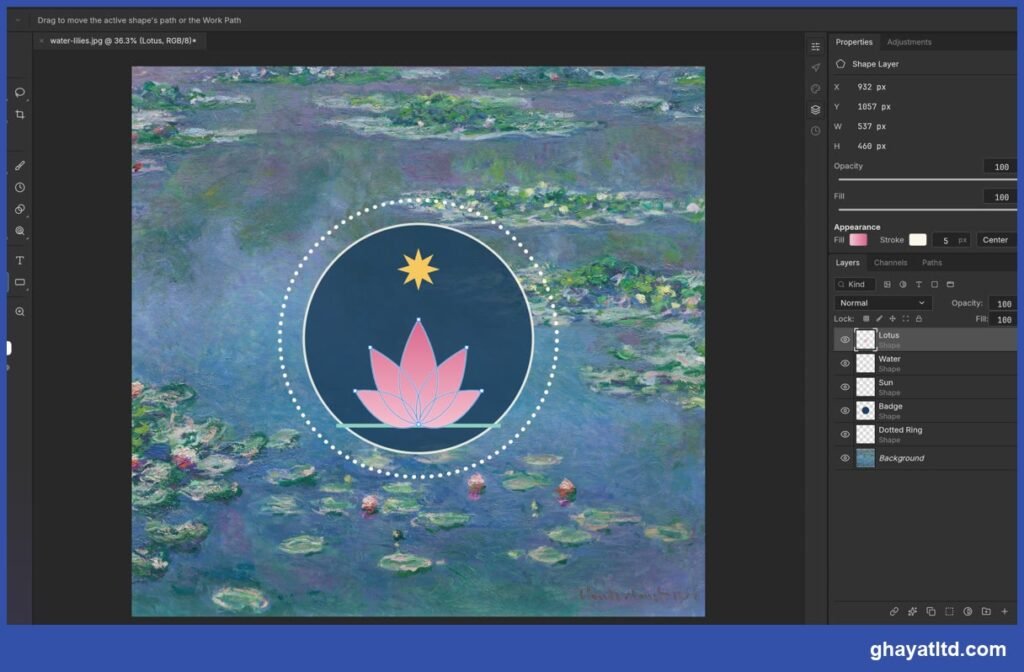The image size is (1024, 672).
Task: Click the Properties Opacity slider track
Action: click(x=927, y=179)
